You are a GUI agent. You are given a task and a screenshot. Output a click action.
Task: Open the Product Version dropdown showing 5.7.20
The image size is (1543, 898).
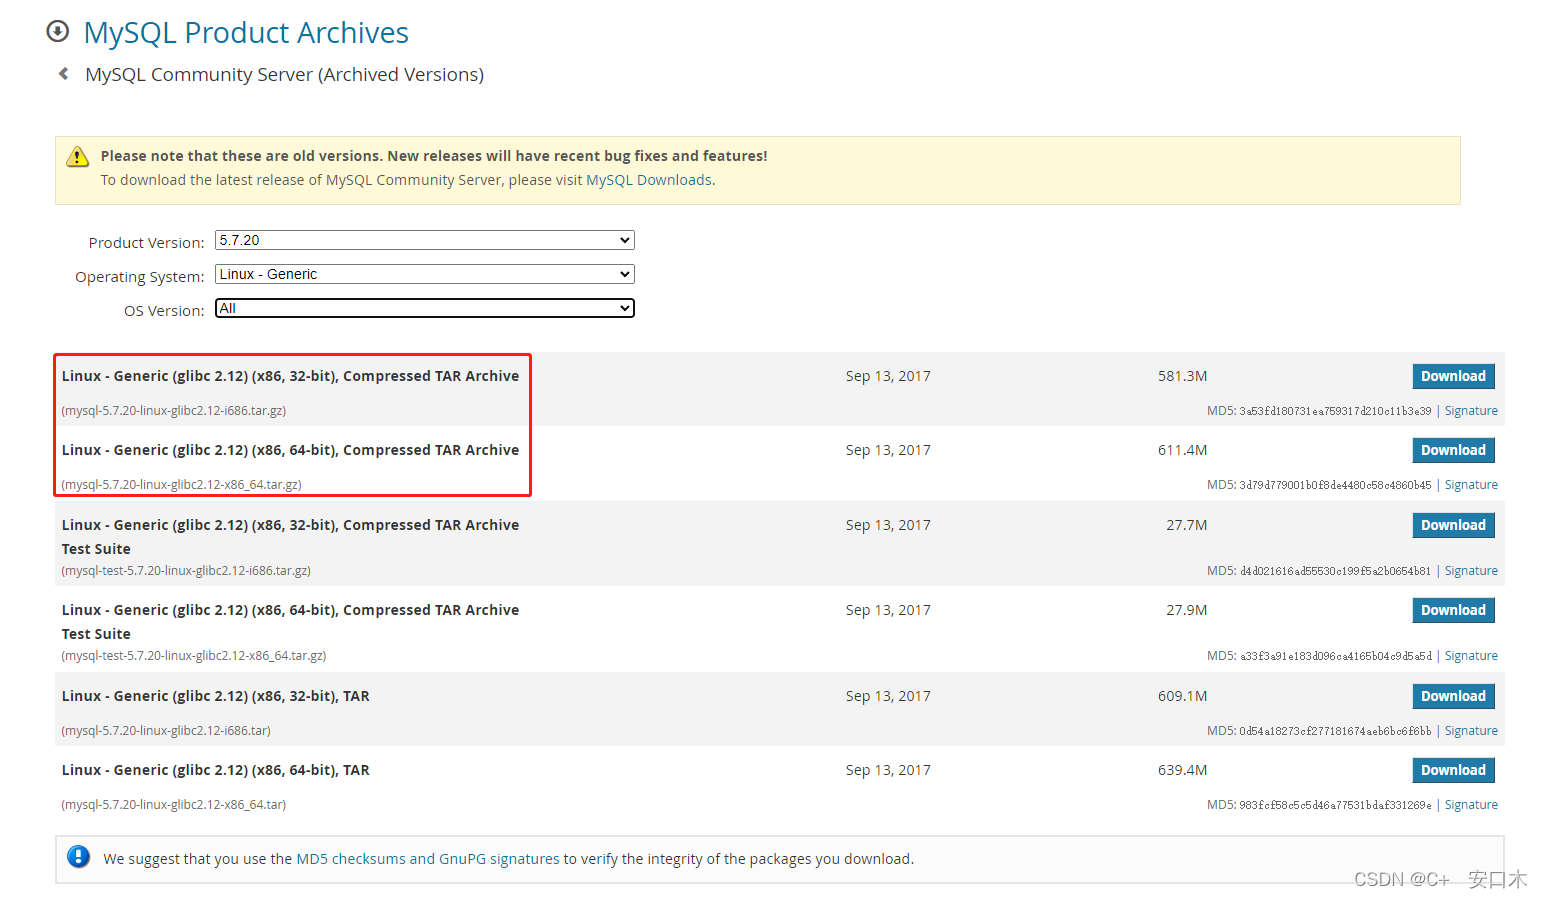click(425, 240)
